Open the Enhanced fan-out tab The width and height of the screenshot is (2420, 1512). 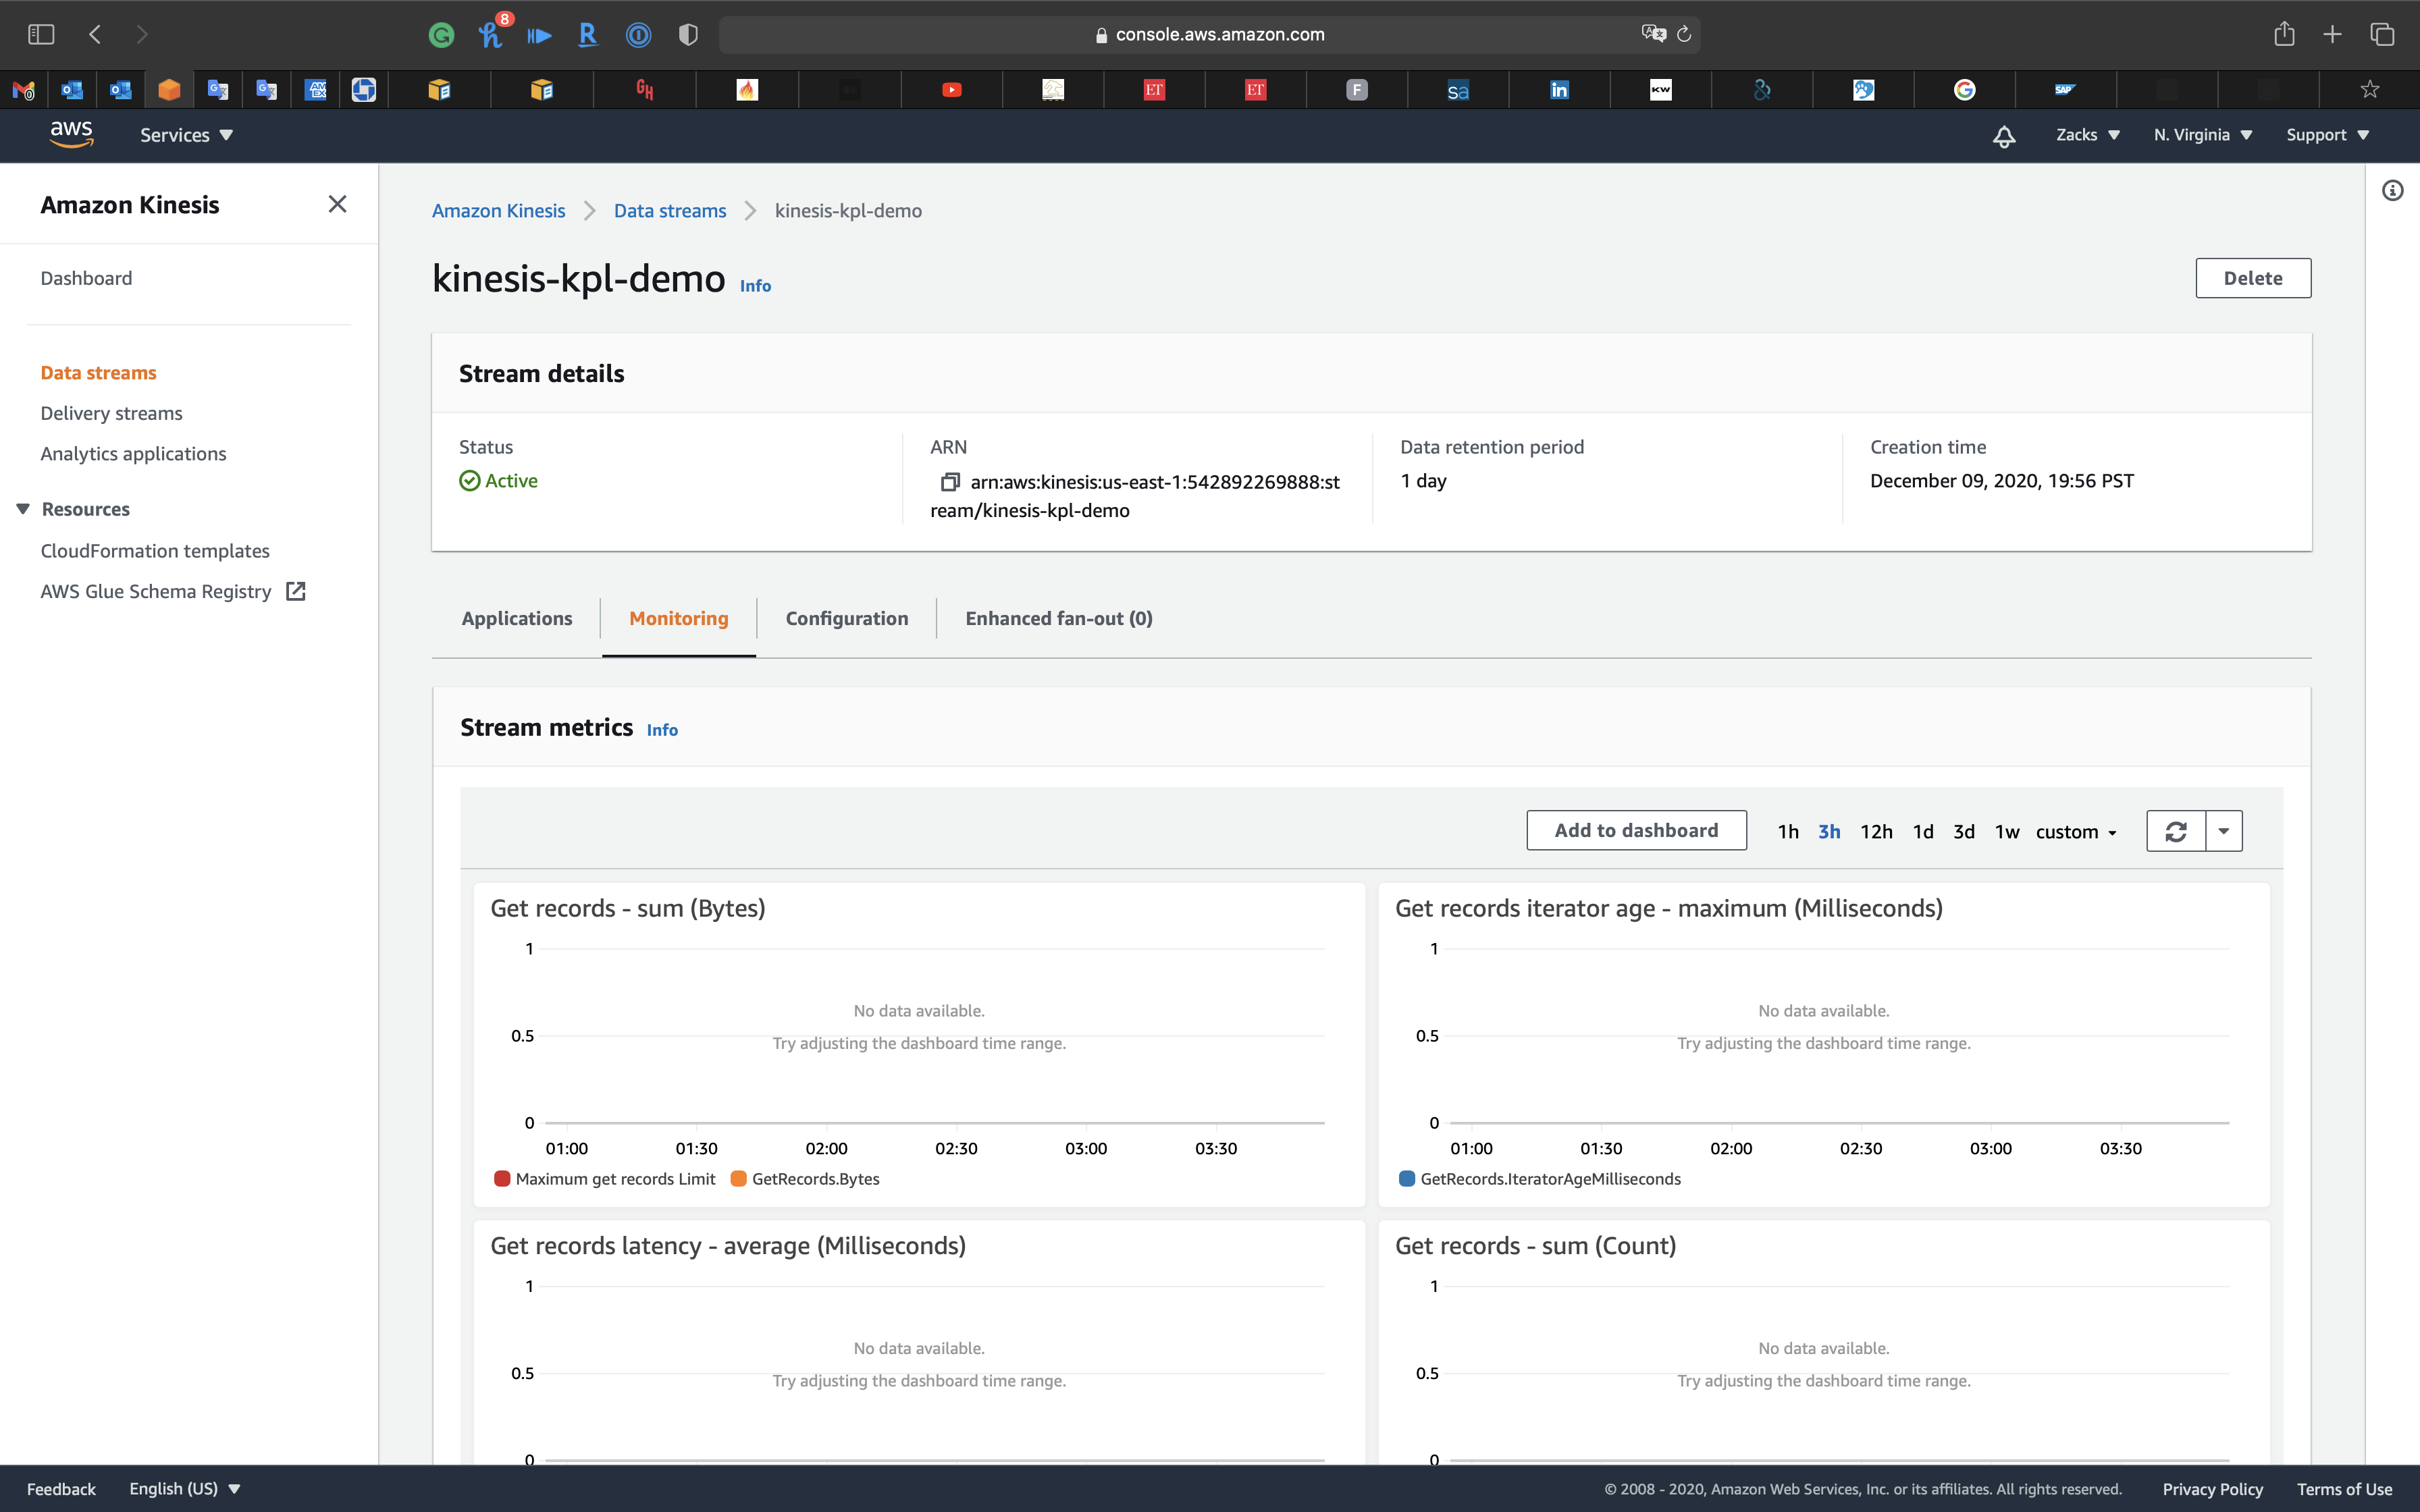tap(1058, 618)
